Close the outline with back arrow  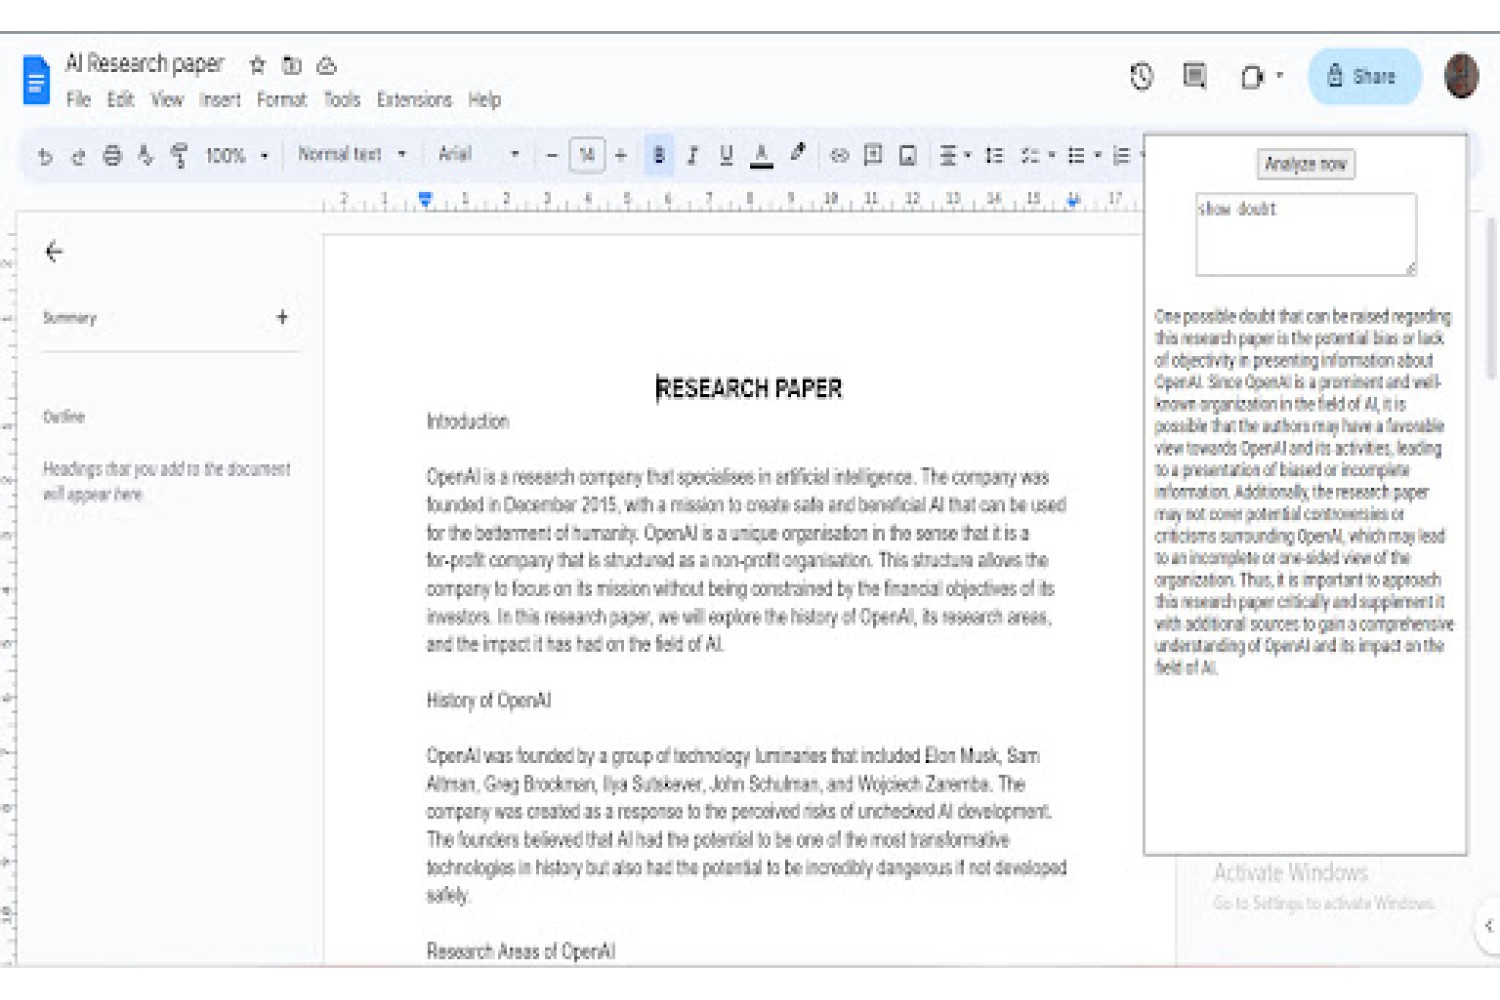[54, 252]
